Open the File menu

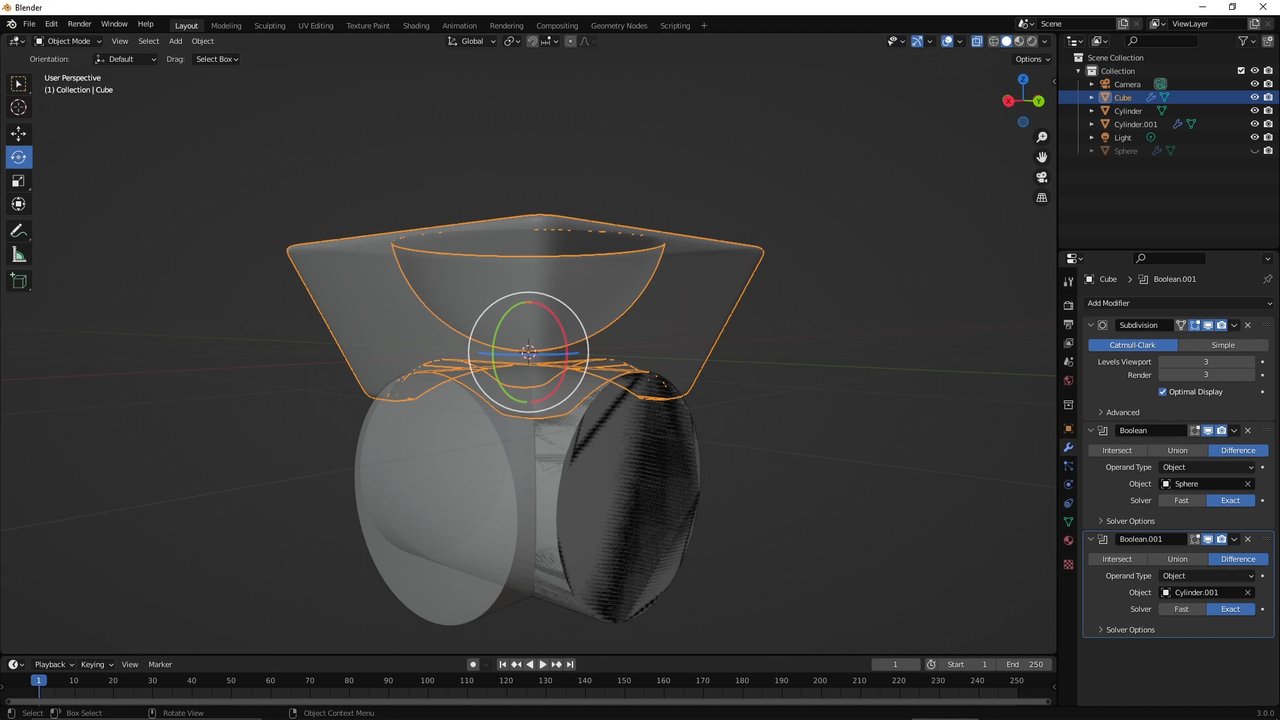(x=29, y=24)
